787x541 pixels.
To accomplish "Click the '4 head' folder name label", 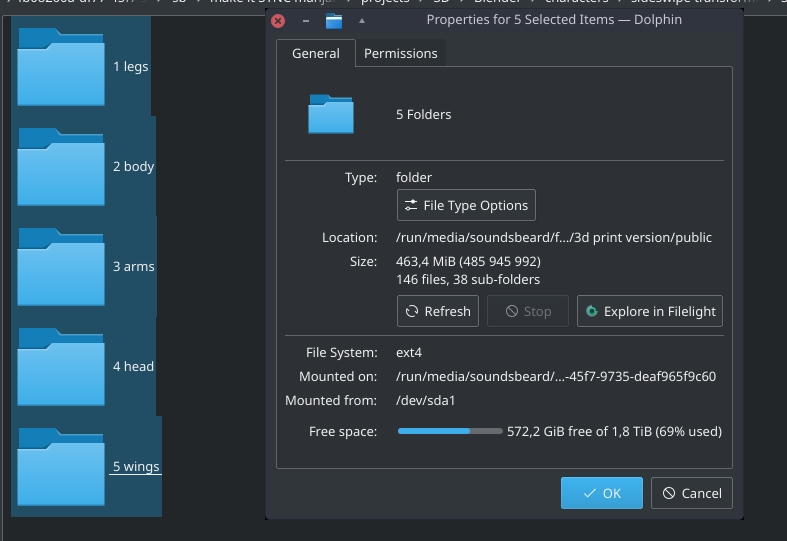I will (x=133, y=366).
